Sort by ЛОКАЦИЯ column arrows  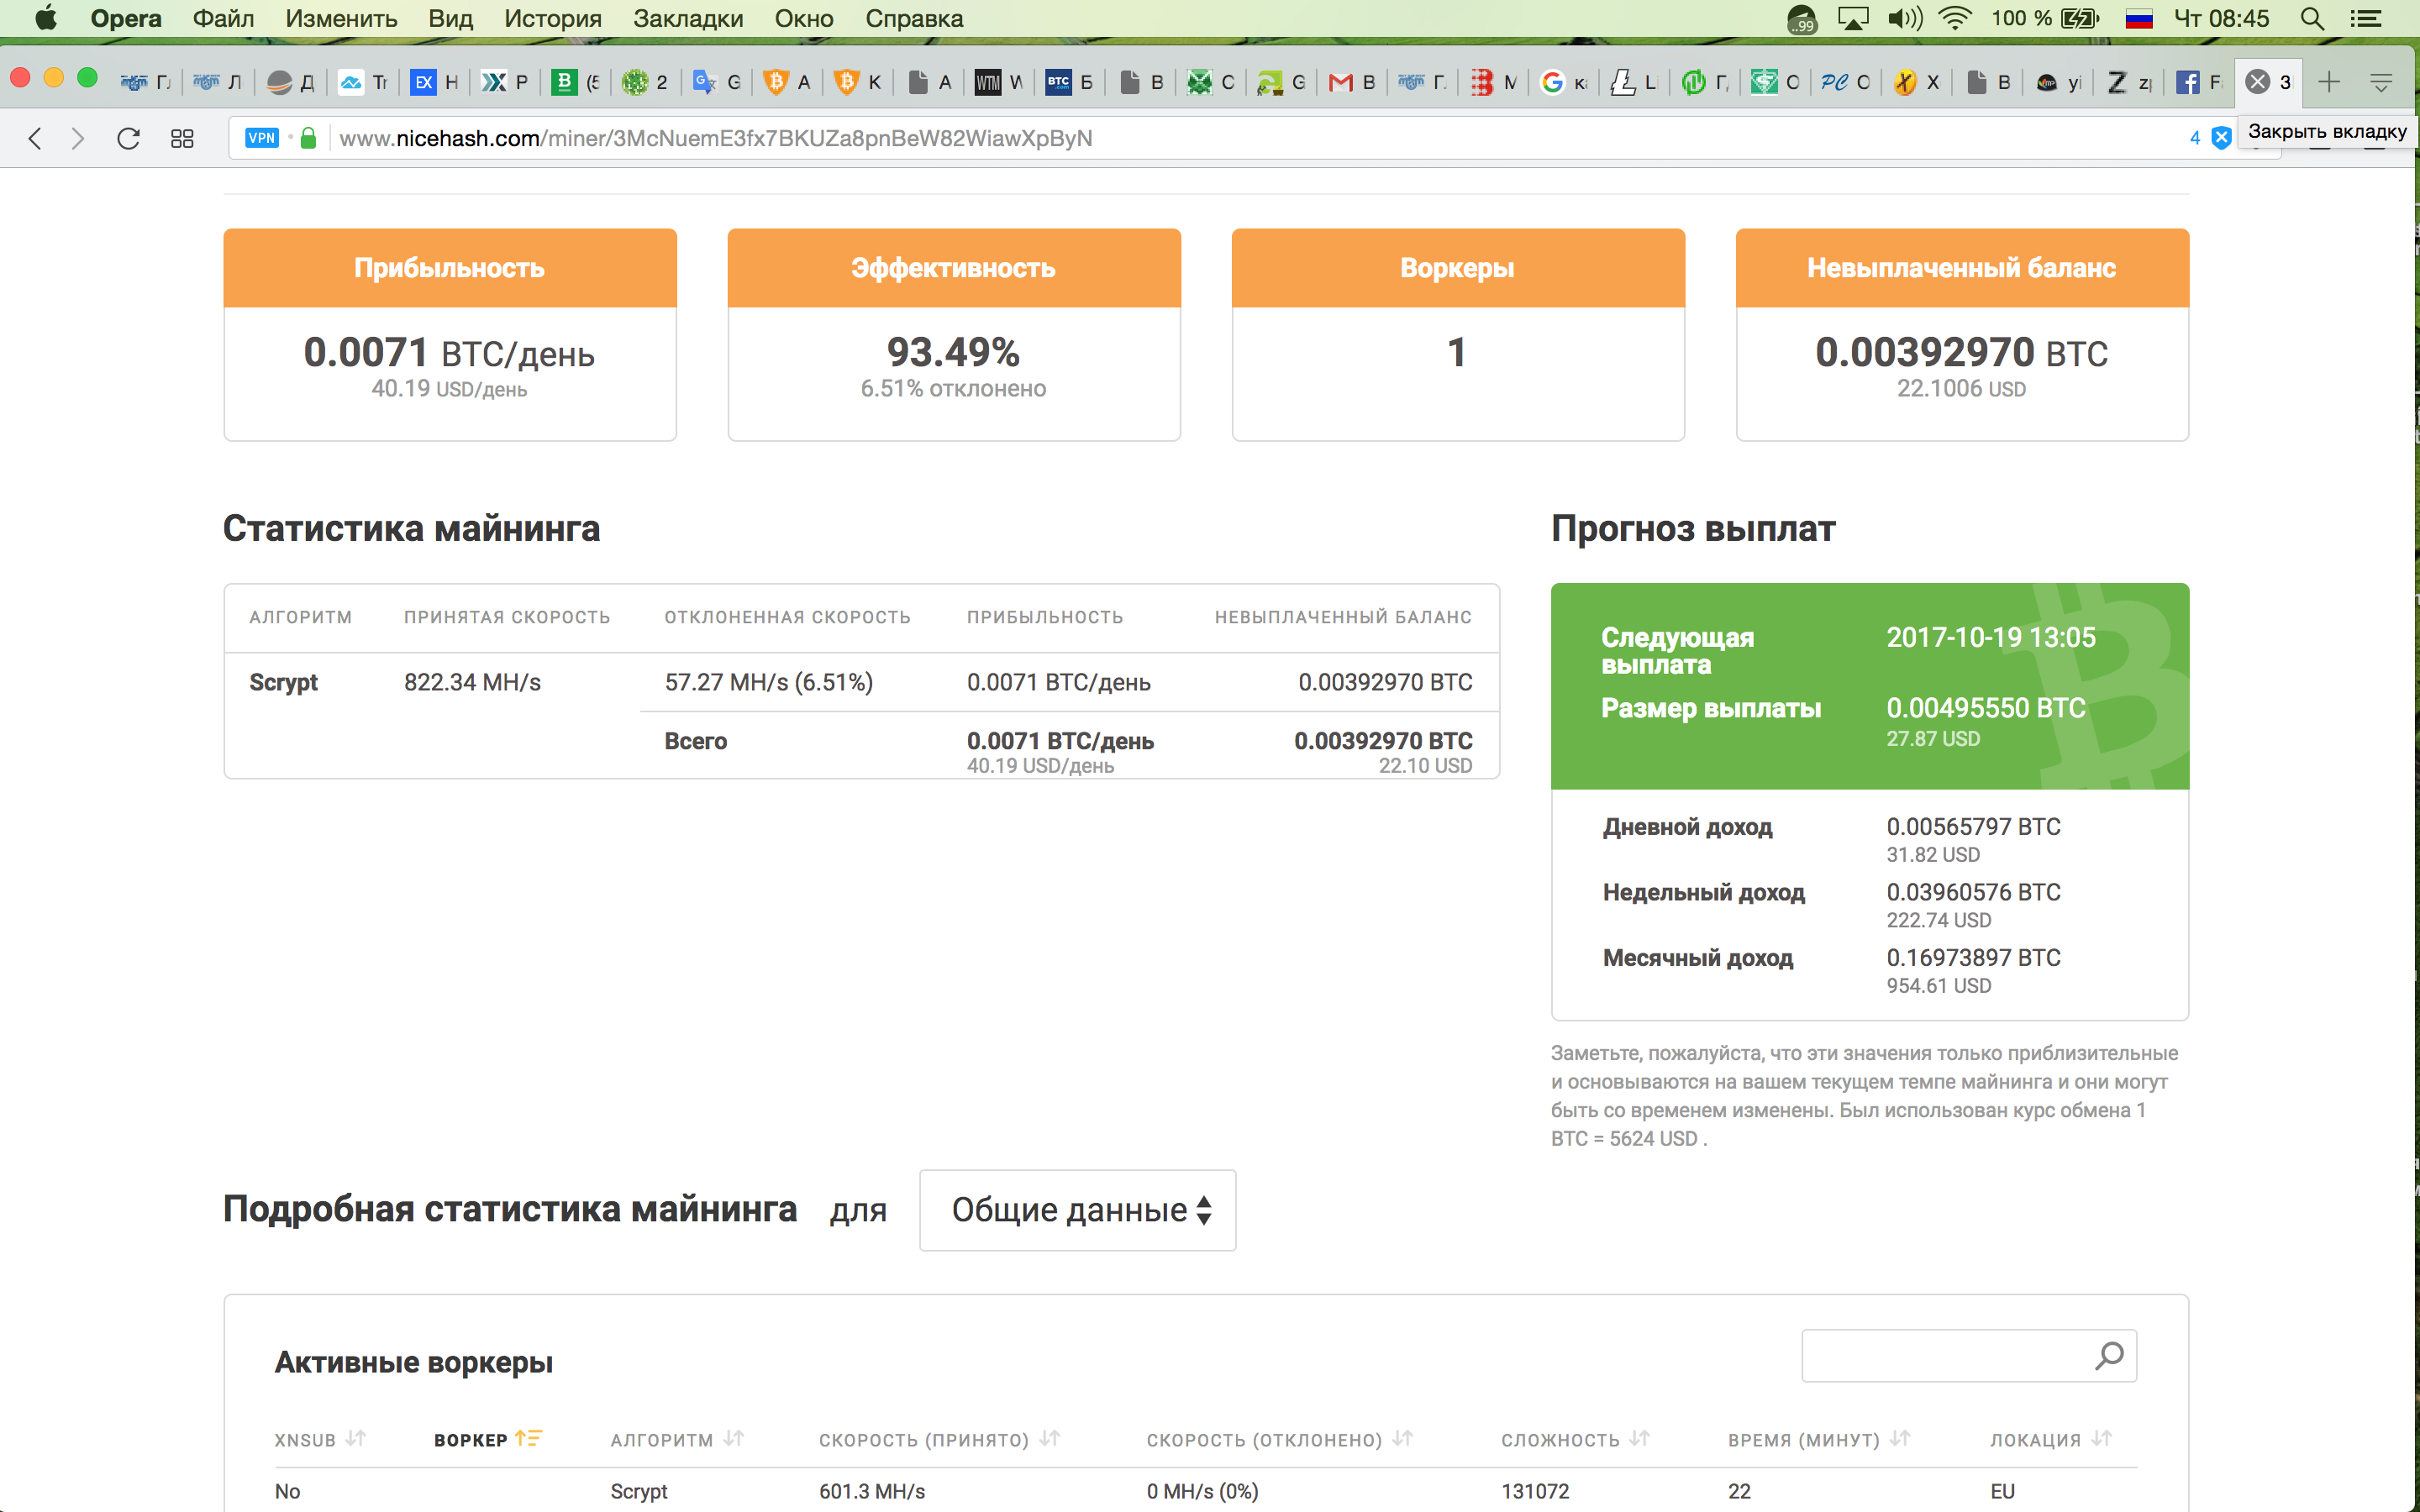point(2102,1438)
